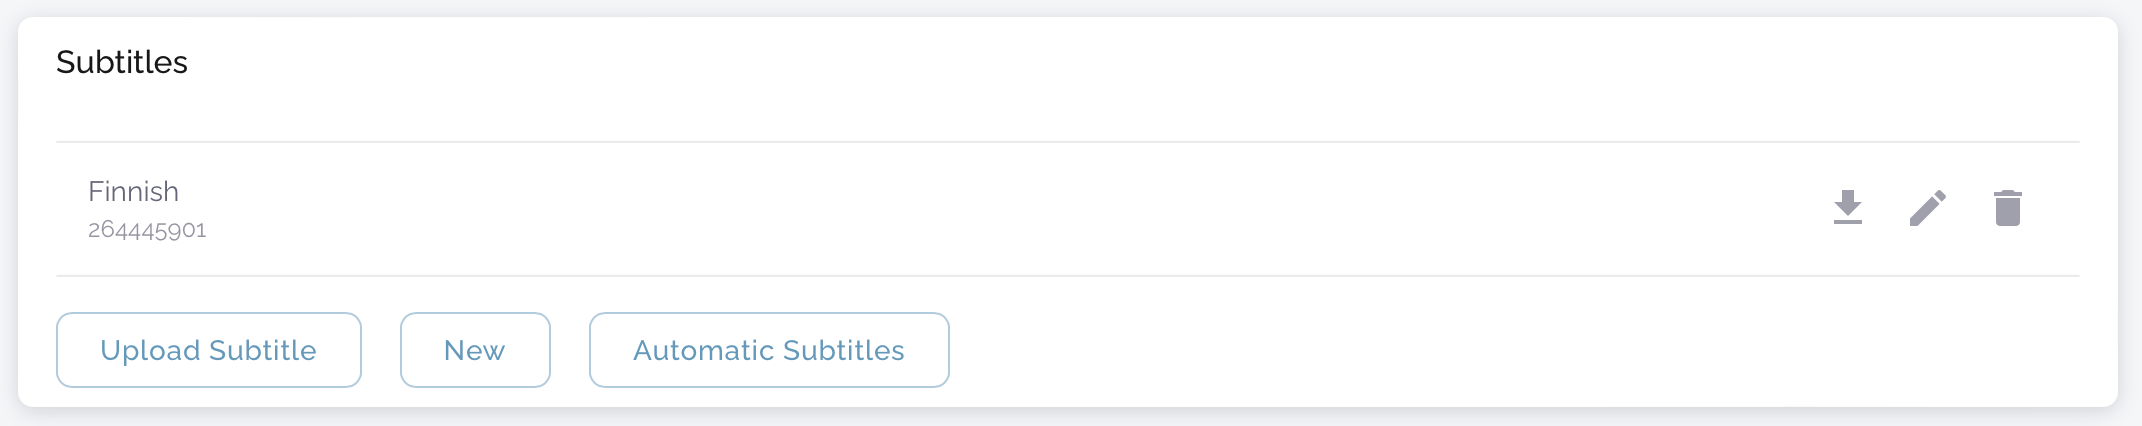Download the Finnish subtitle file
The height and width of the screenshot is (426, 2142).
point(1847,208)
